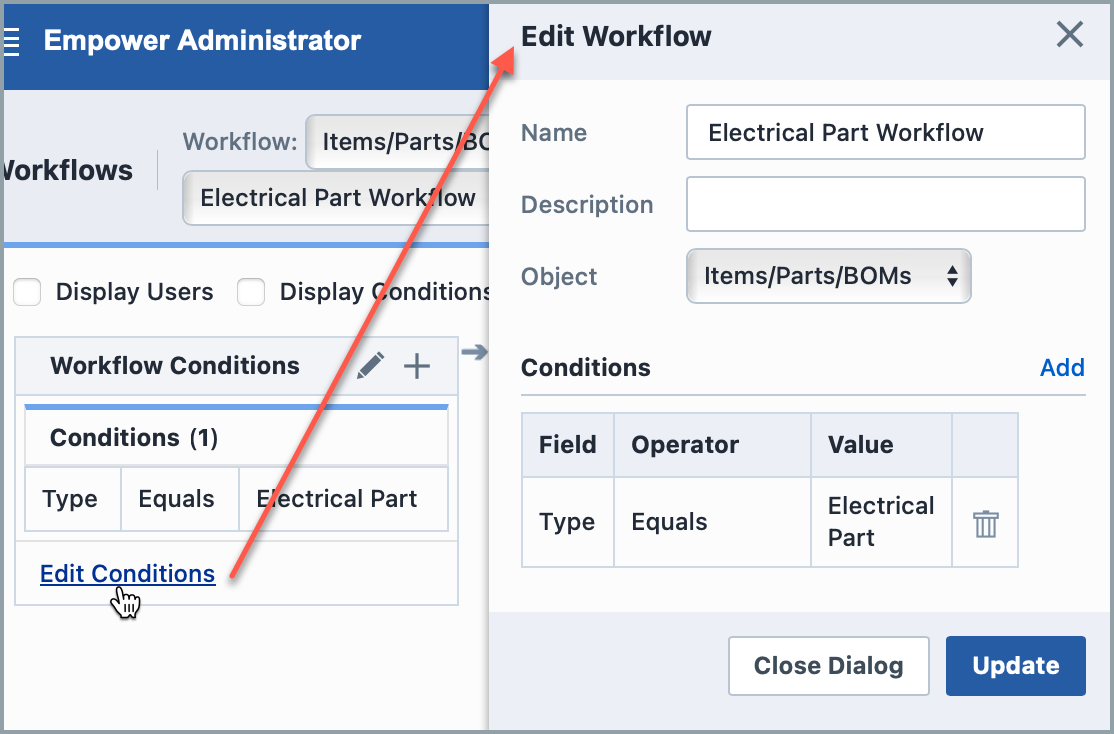Close the Edit Workflow dialog with the X
This screenshot has width=1114, height=734.
pyautogui.click(x=1069, y=35)
